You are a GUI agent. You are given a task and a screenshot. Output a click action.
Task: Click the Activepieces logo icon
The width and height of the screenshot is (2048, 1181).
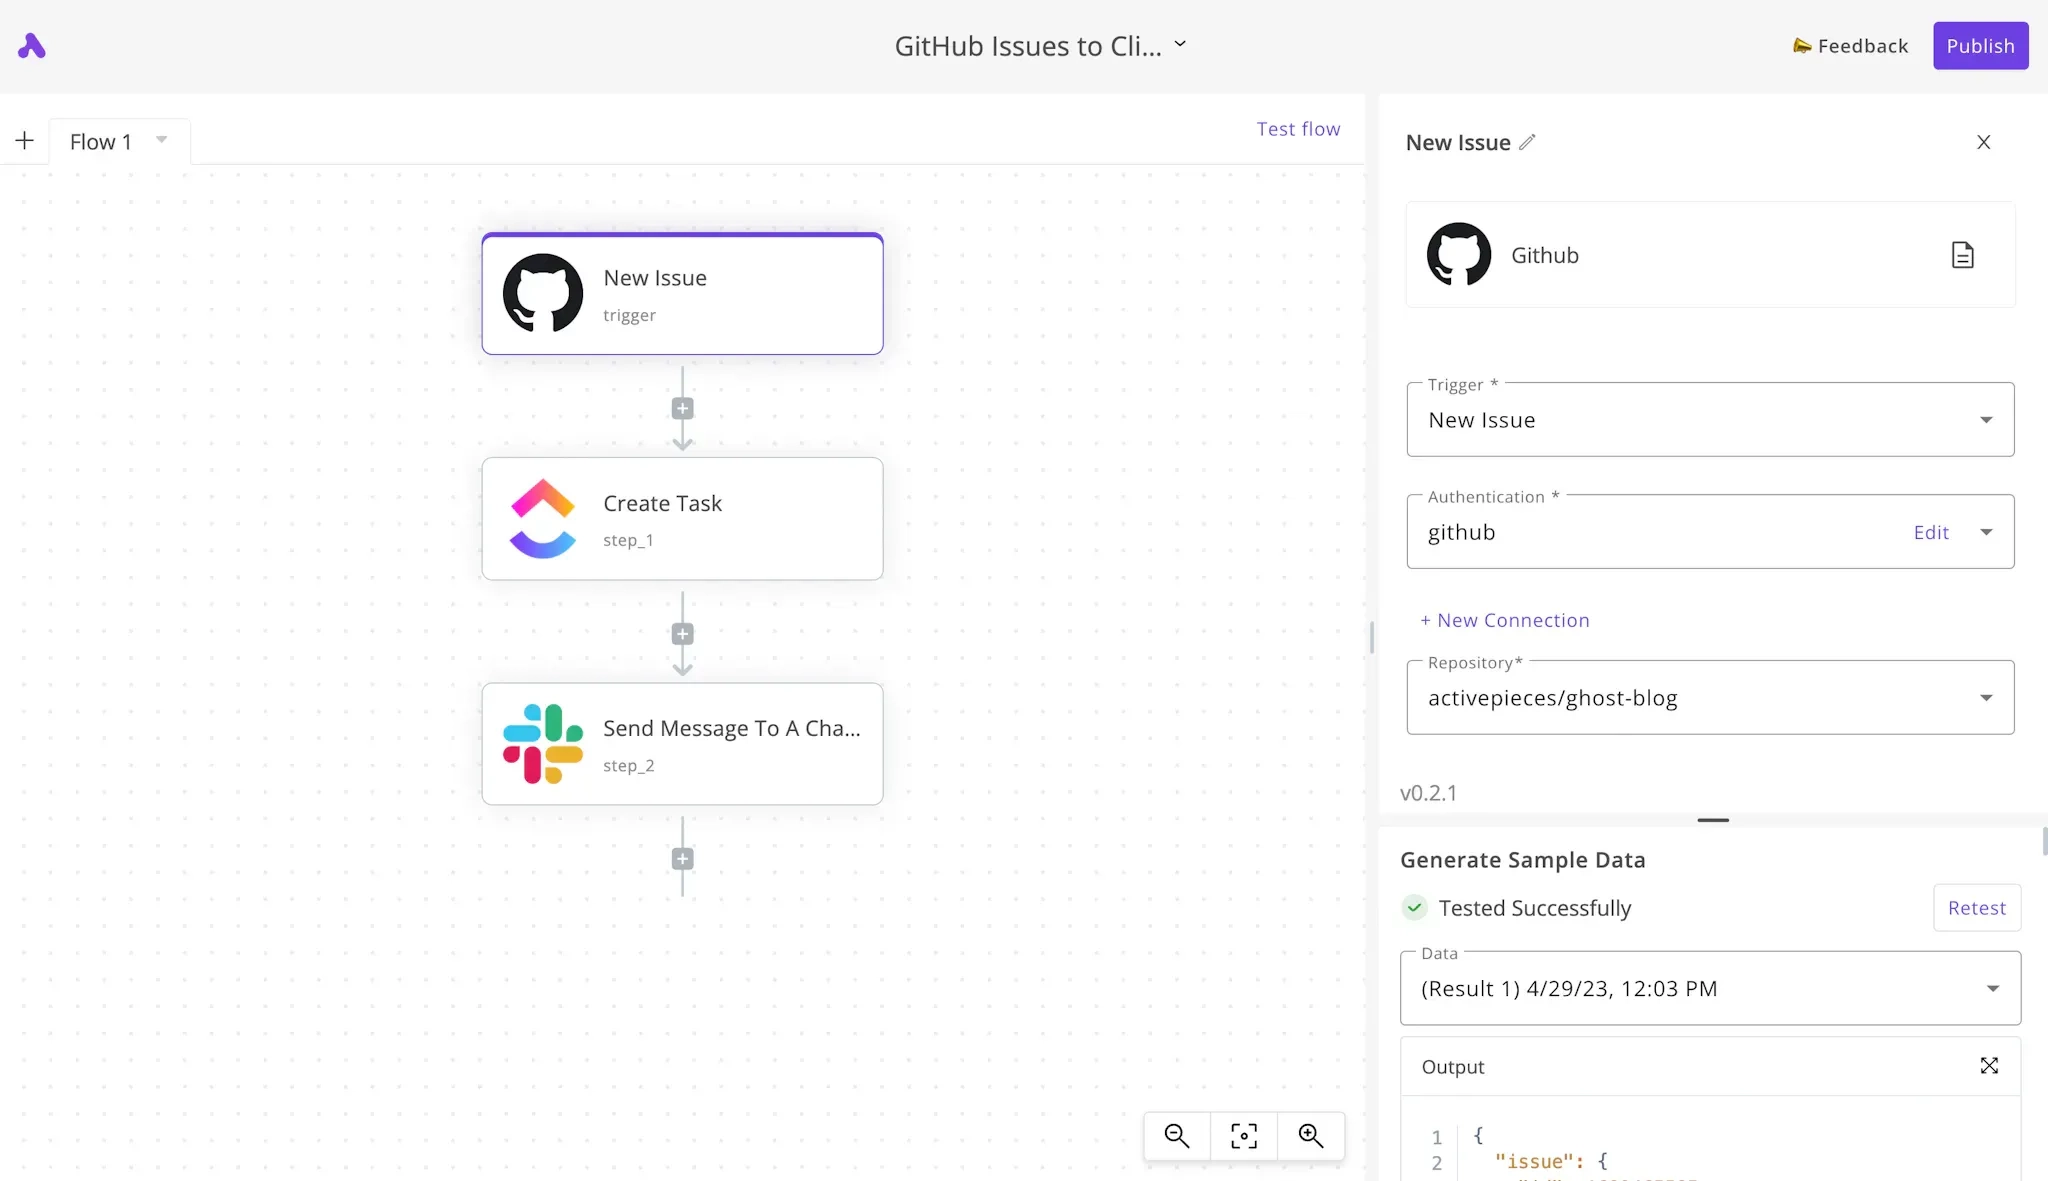[32, 46]
